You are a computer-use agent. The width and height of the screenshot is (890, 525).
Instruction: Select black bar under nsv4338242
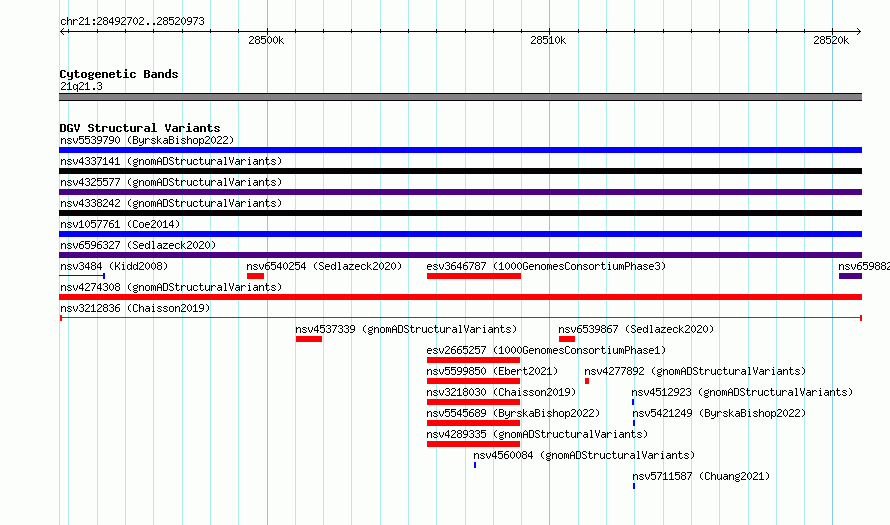[x=460, y=213]
